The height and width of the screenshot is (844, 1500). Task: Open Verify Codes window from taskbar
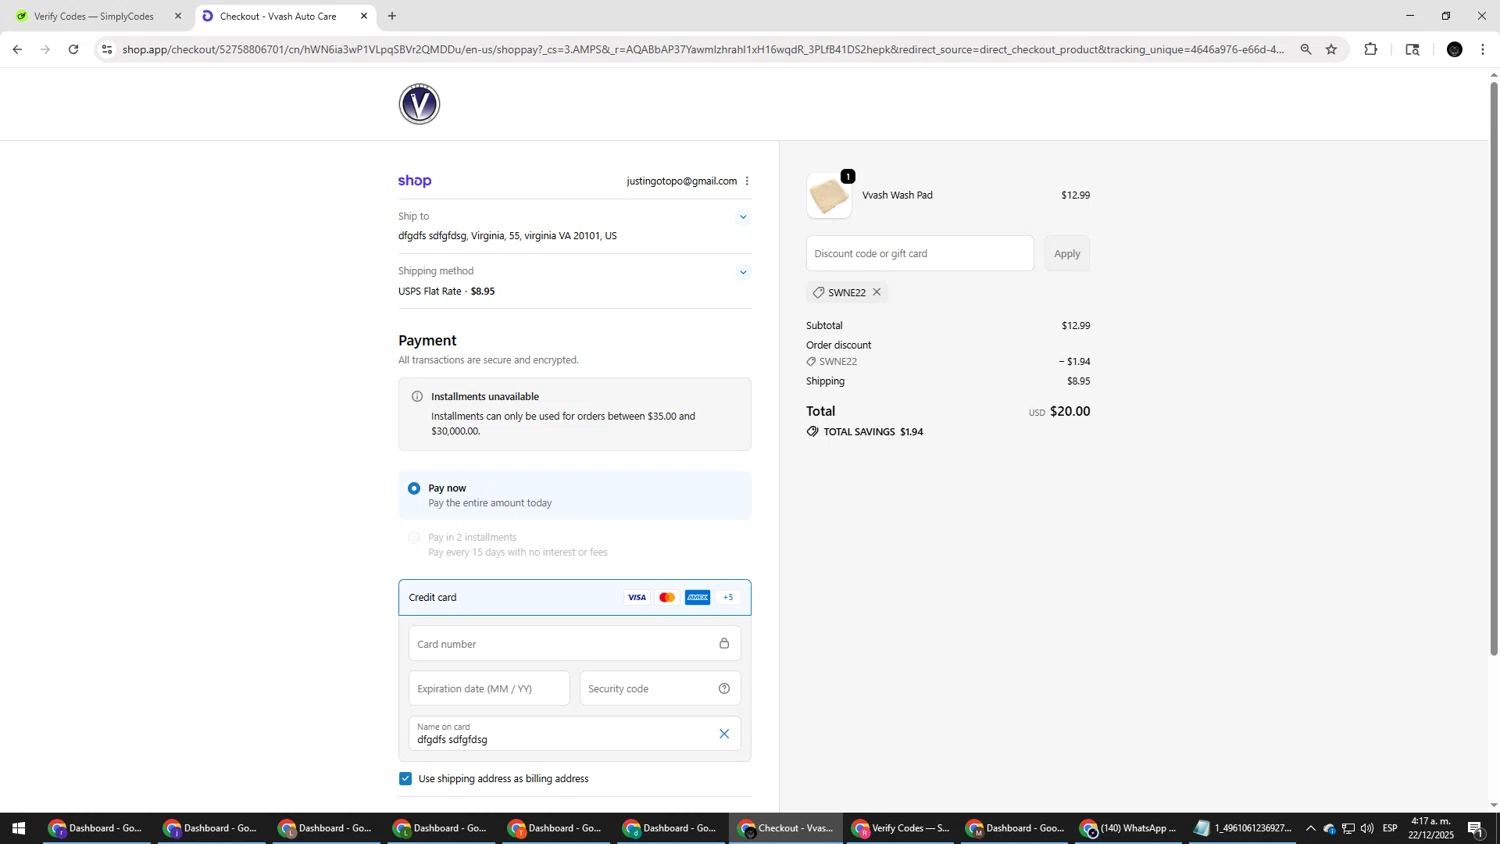pos(901,828)
